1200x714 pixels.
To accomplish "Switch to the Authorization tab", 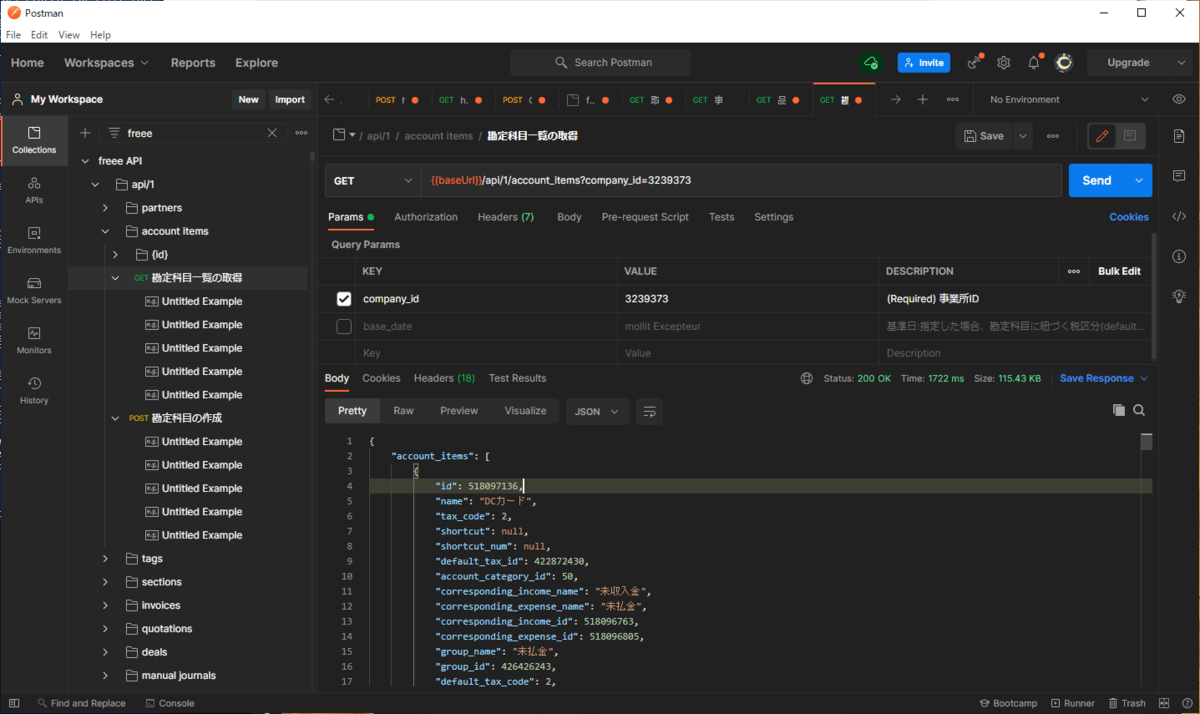I will [425, 217].
